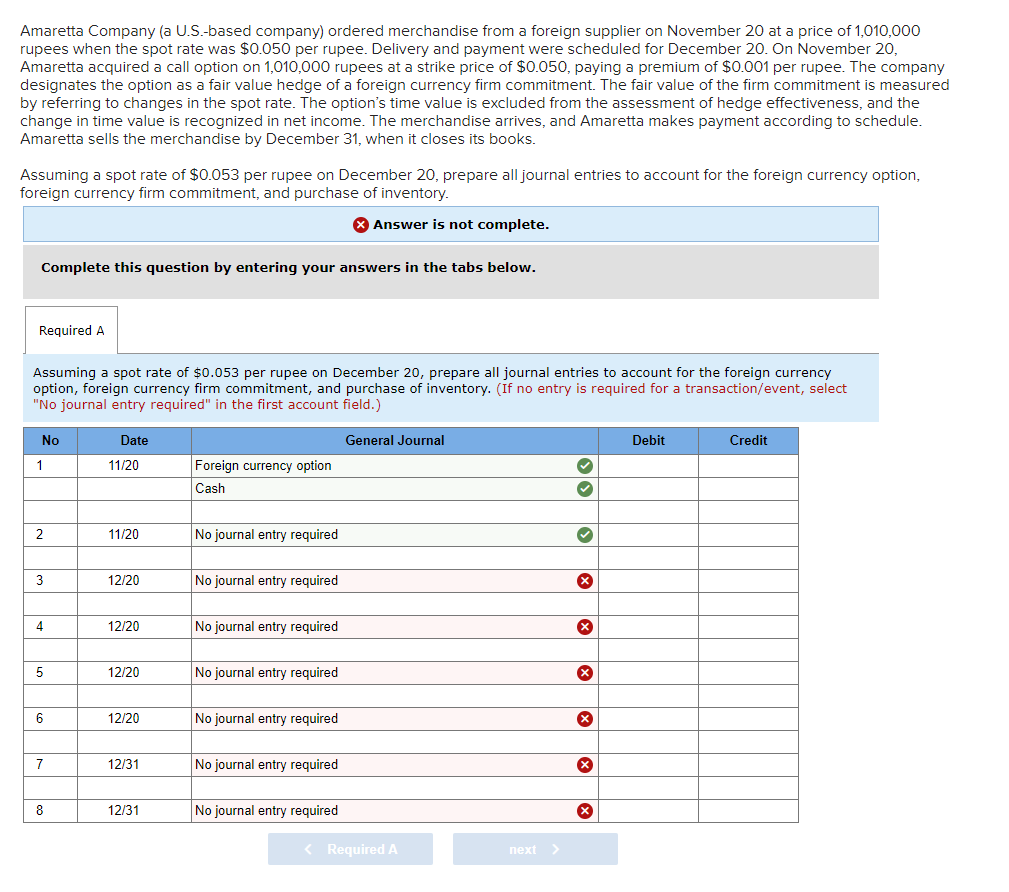The image size is (1009, 892).
Task: Open entry 4 No journal entry required field
Action: click(x=394, y=627)
